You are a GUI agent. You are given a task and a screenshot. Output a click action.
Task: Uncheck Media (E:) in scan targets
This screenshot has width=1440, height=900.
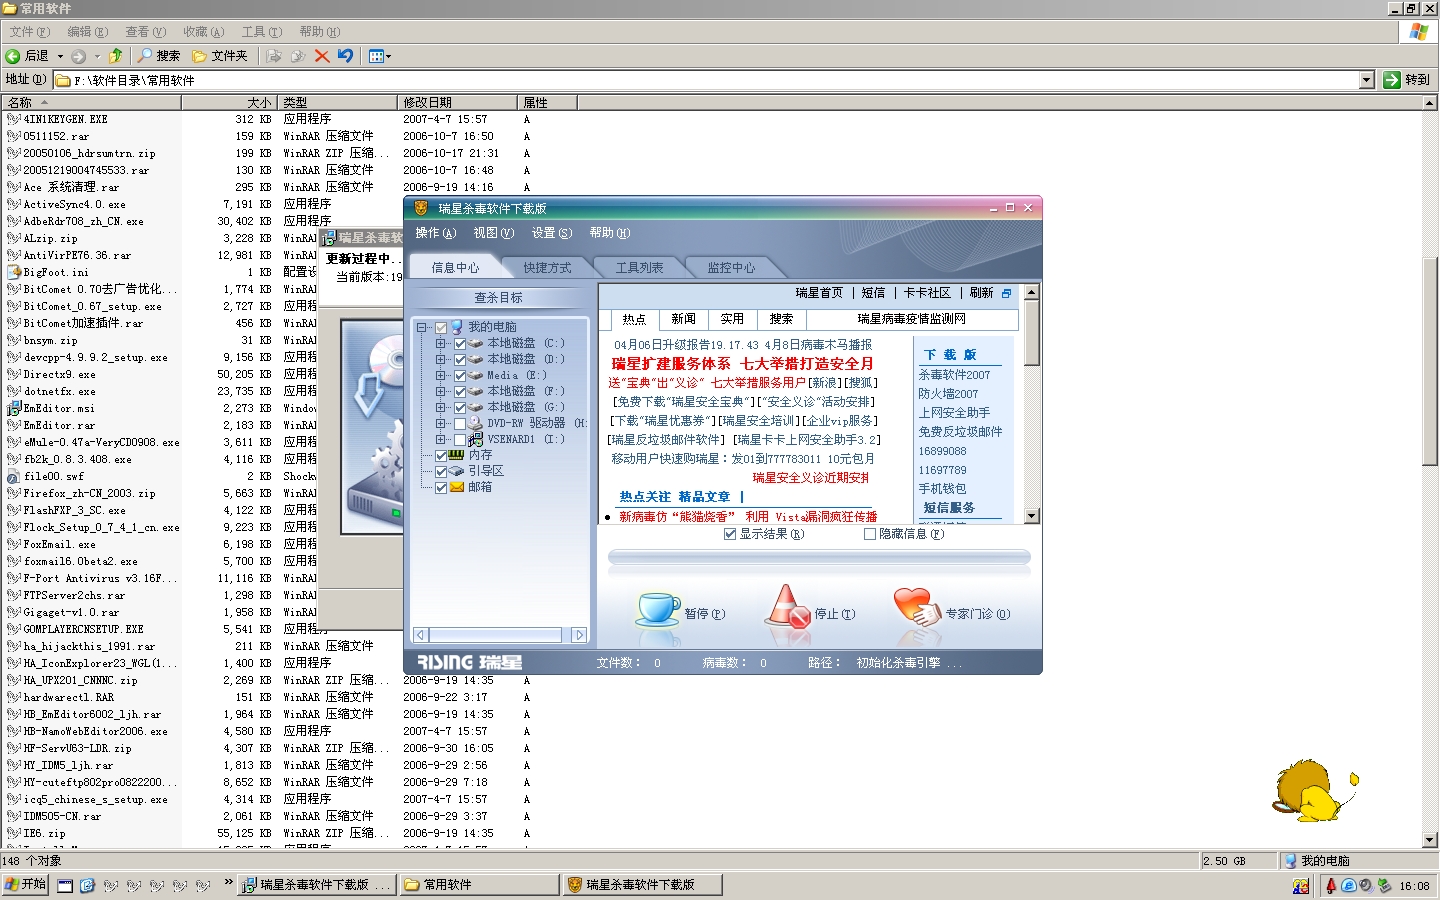460,375
